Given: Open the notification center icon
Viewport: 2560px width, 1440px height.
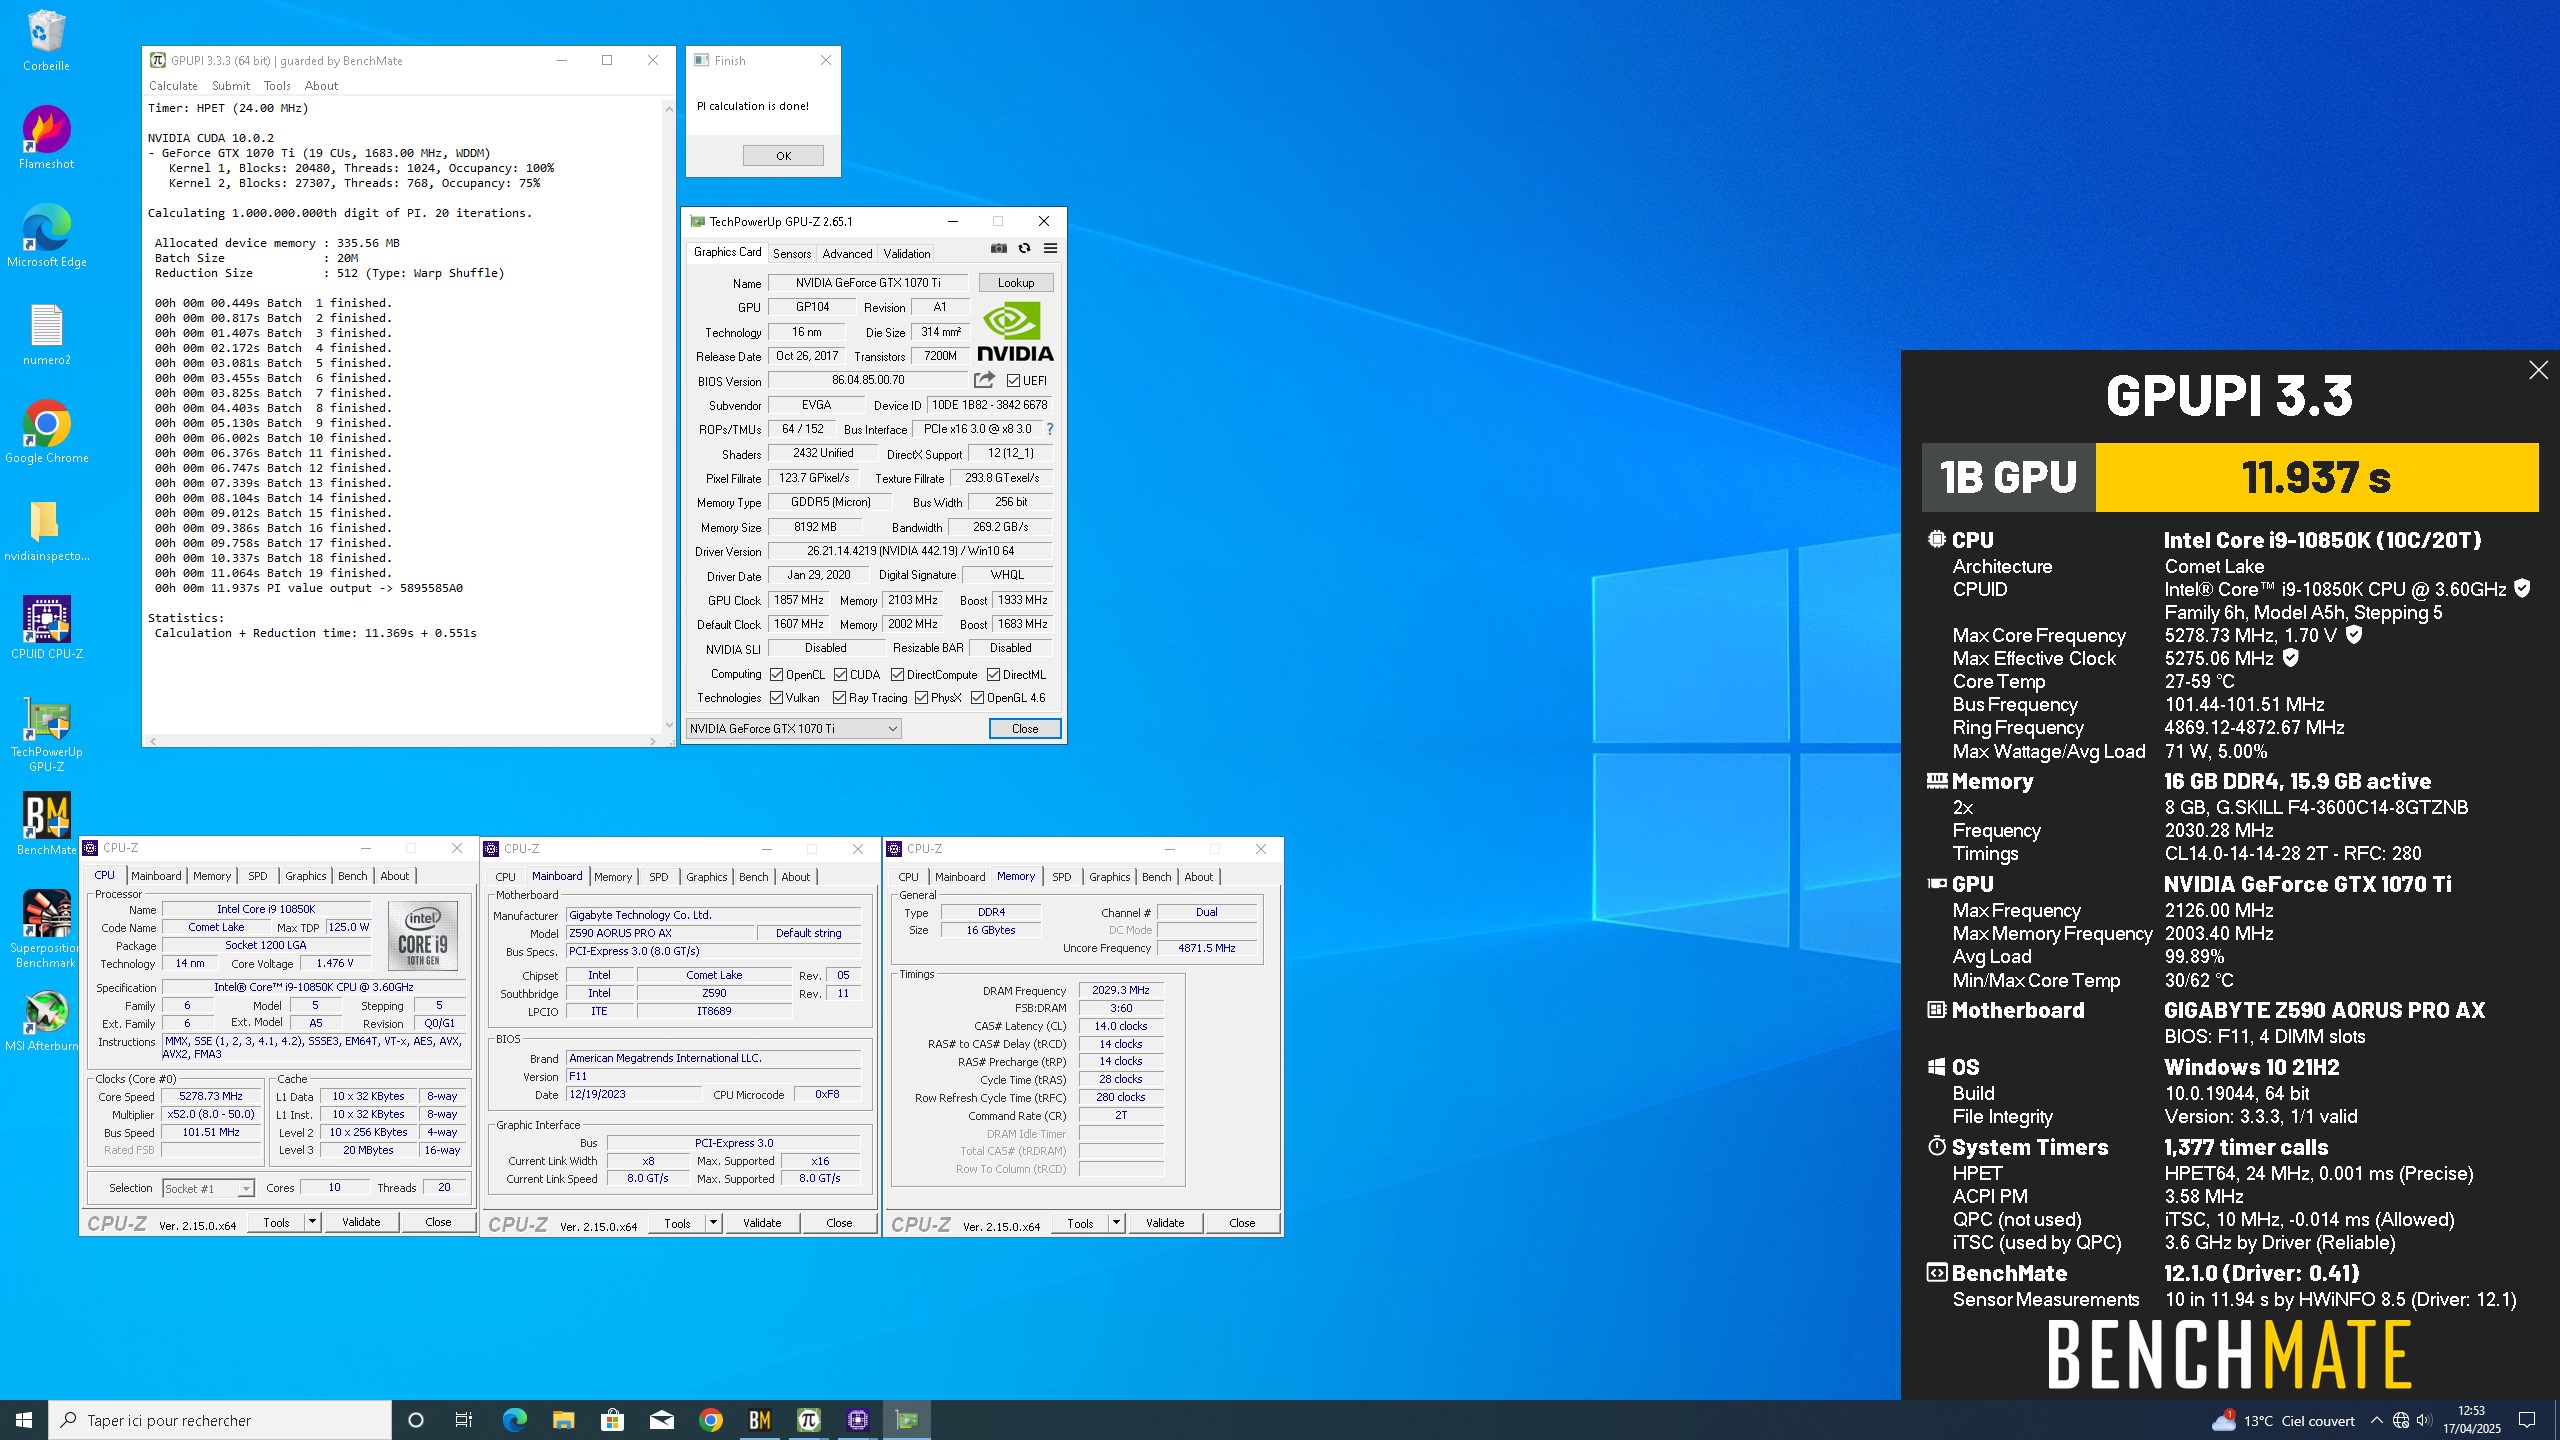Looking at the screenshot, I should coord(2527,1420).
